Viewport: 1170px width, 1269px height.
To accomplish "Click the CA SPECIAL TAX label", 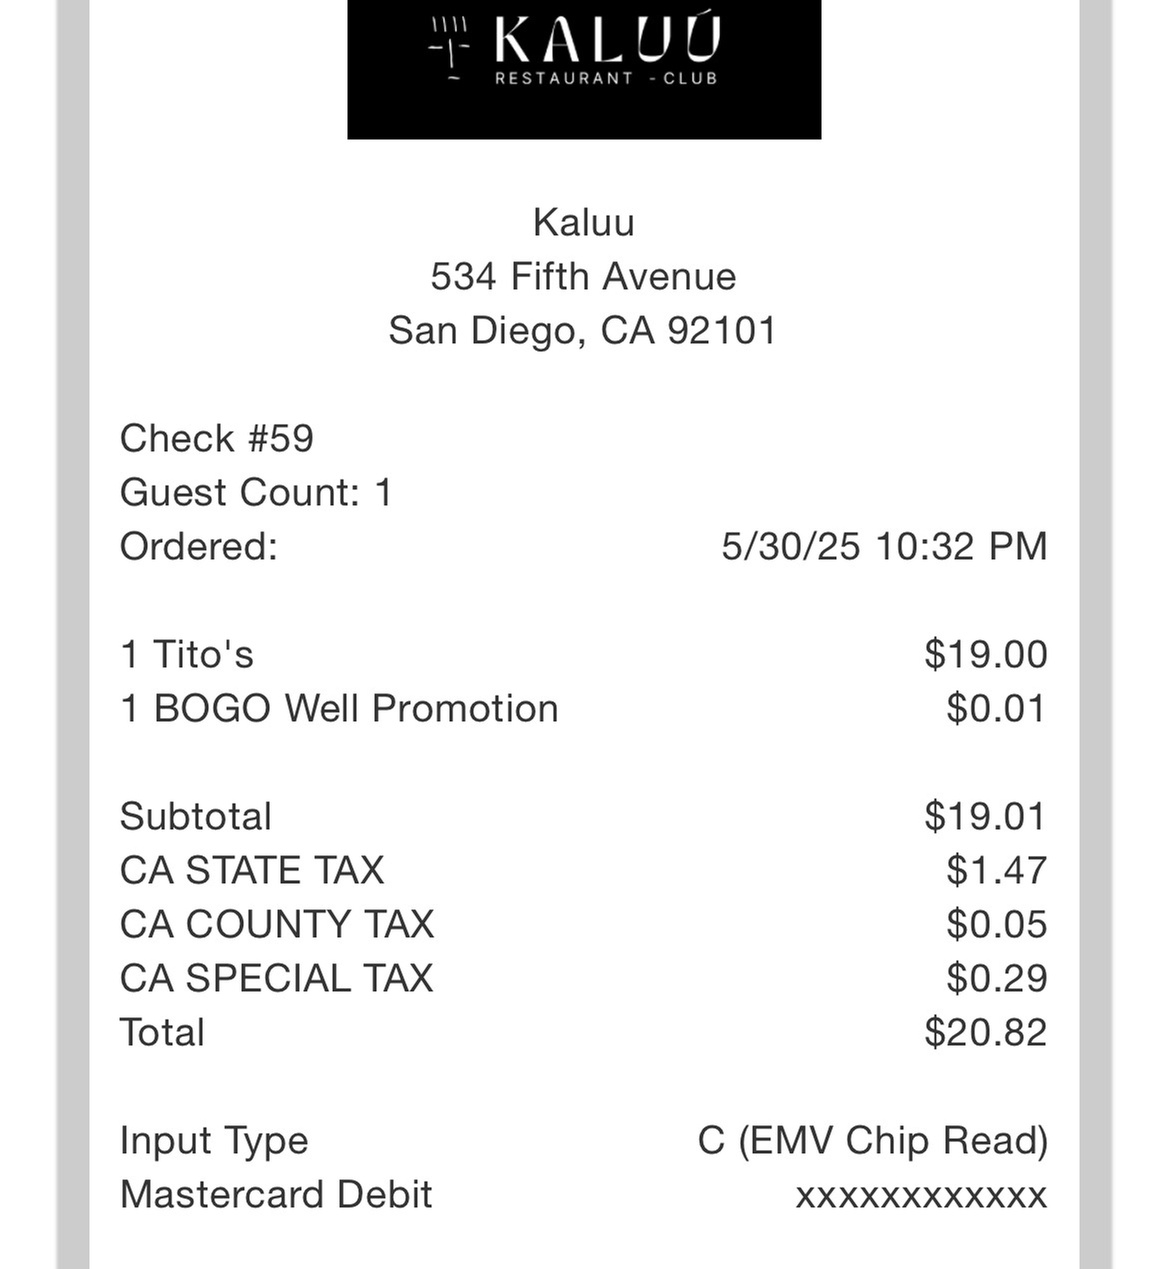I will point(277,978).
